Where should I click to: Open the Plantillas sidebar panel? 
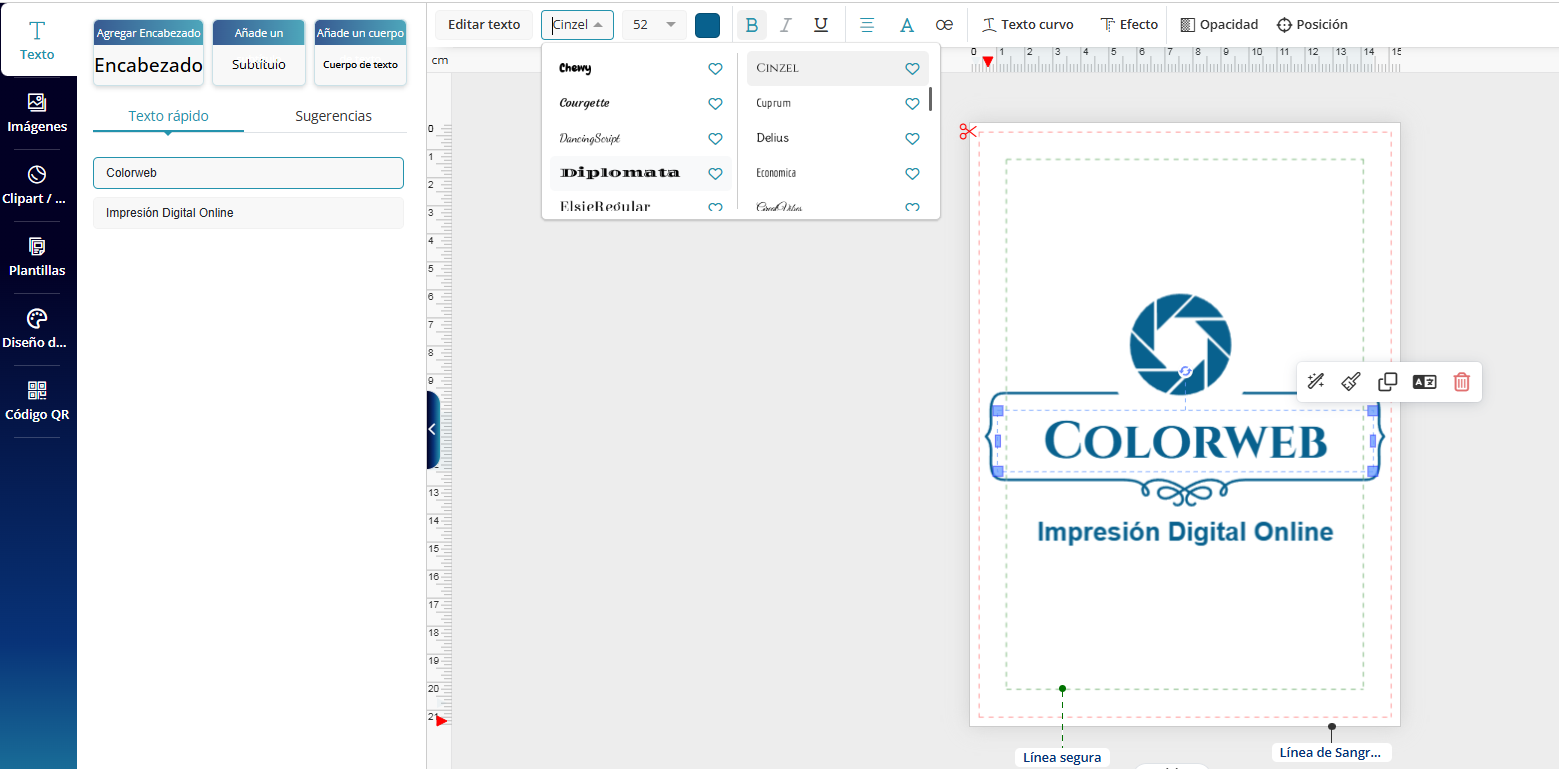tap(37, 257)
